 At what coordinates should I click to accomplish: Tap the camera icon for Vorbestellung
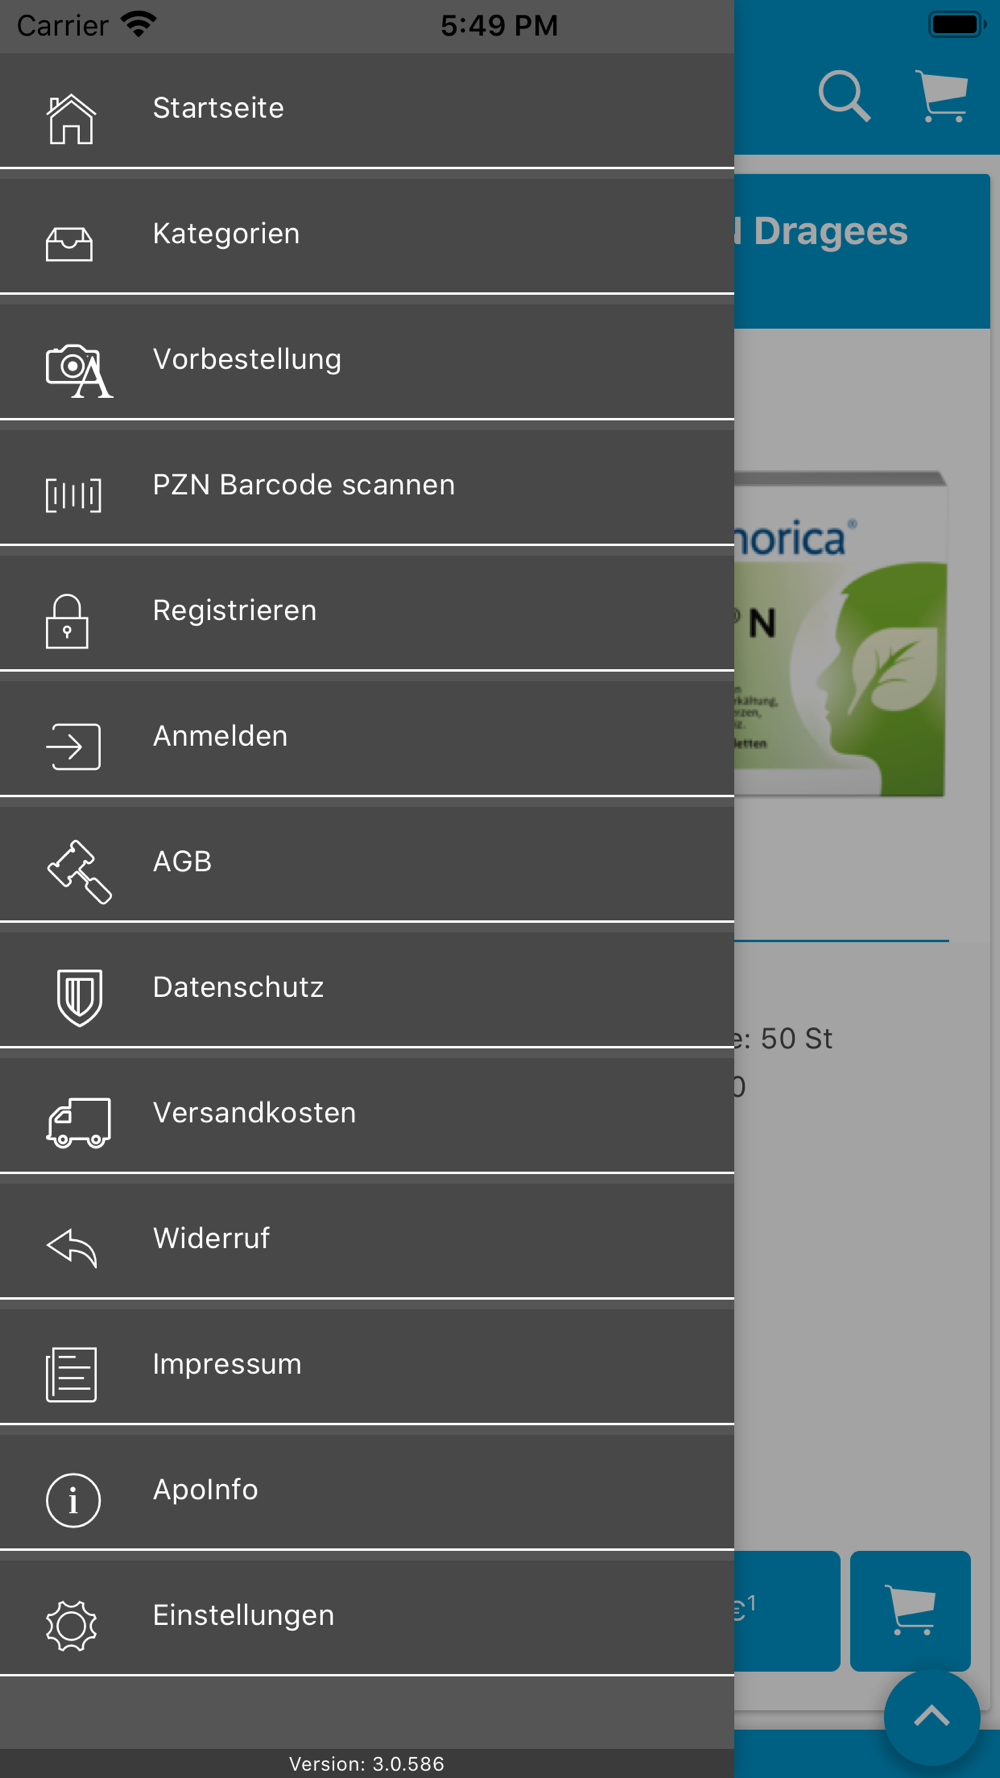click(79, 371)
